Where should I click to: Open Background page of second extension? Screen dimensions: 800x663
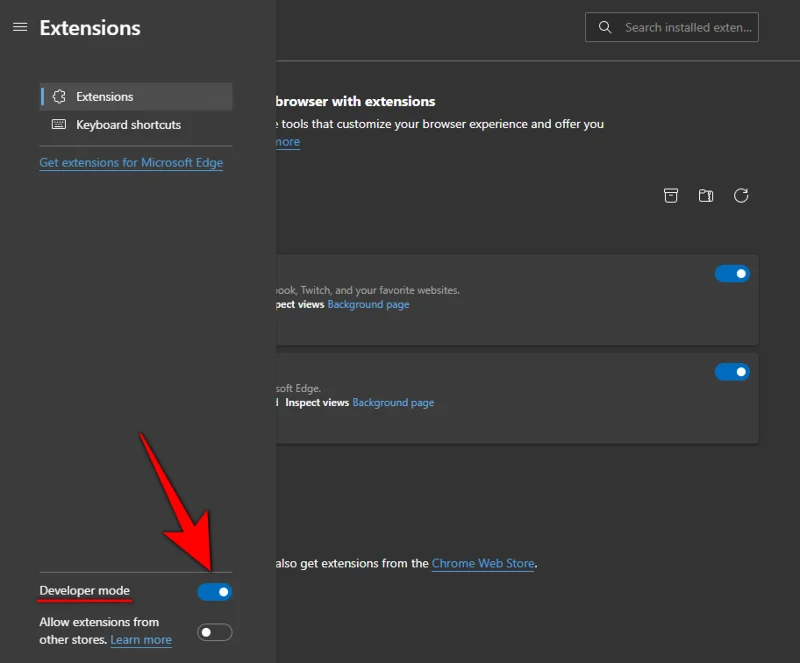click(x=393, y=403)
